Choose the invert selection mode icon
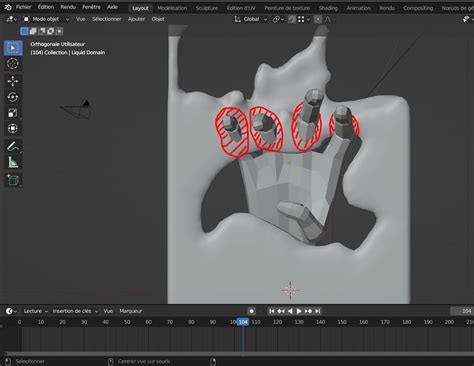474x366 pixels. coord(51,31)
